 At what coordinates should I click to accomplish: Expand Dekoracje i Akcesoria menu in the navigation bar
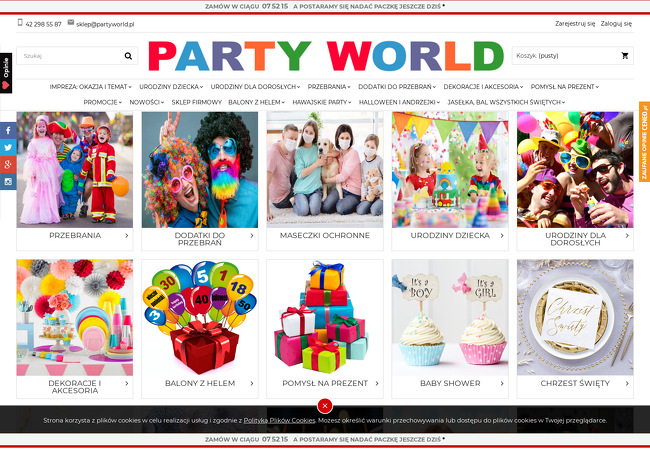[483, 87]
